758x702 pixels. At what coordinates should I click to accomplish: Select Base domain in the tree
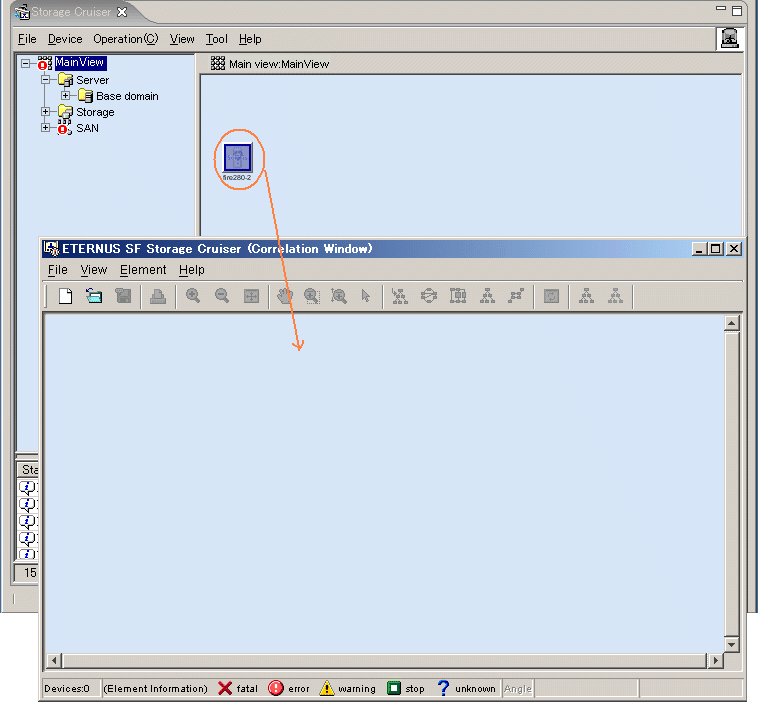coord(127,96)
